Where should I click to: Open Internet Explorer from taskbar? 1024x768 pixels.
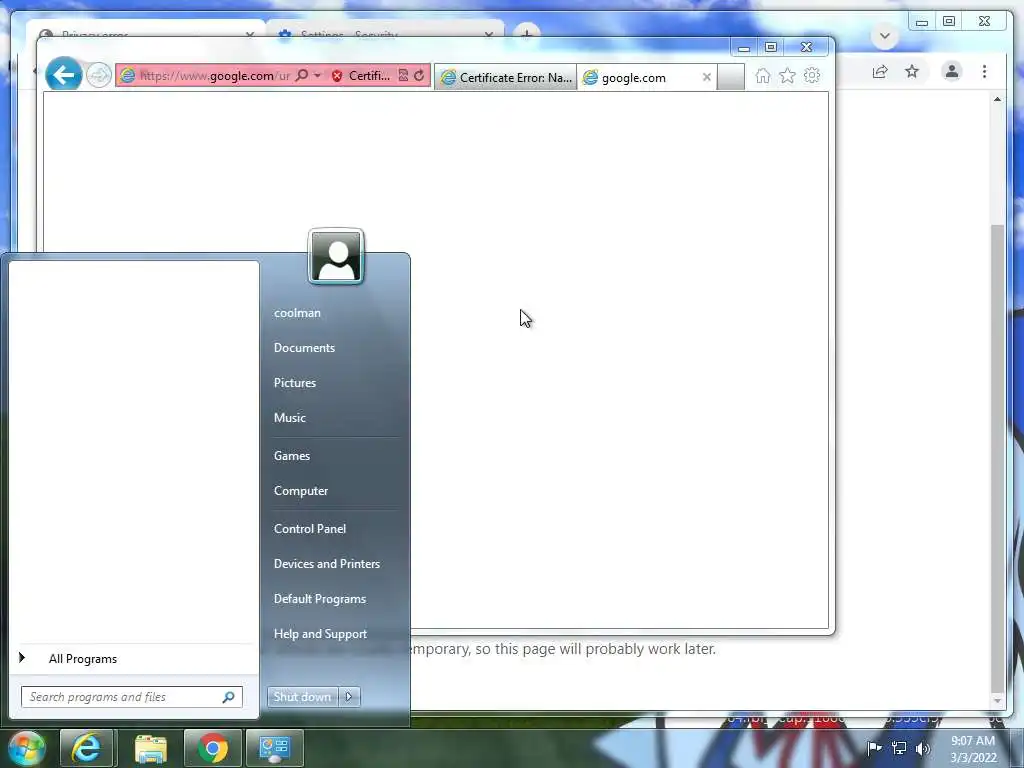pos(86,748)
